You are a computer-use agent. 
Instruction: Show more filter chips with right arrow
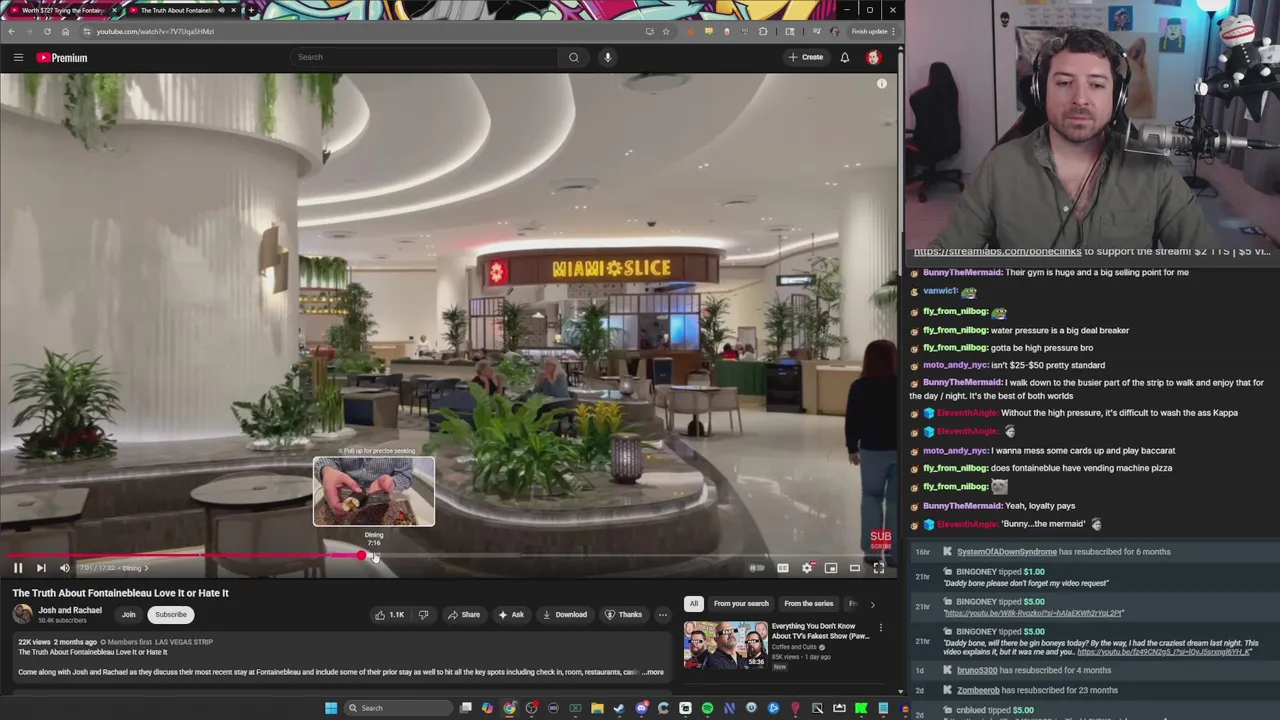tap(872, 604)
